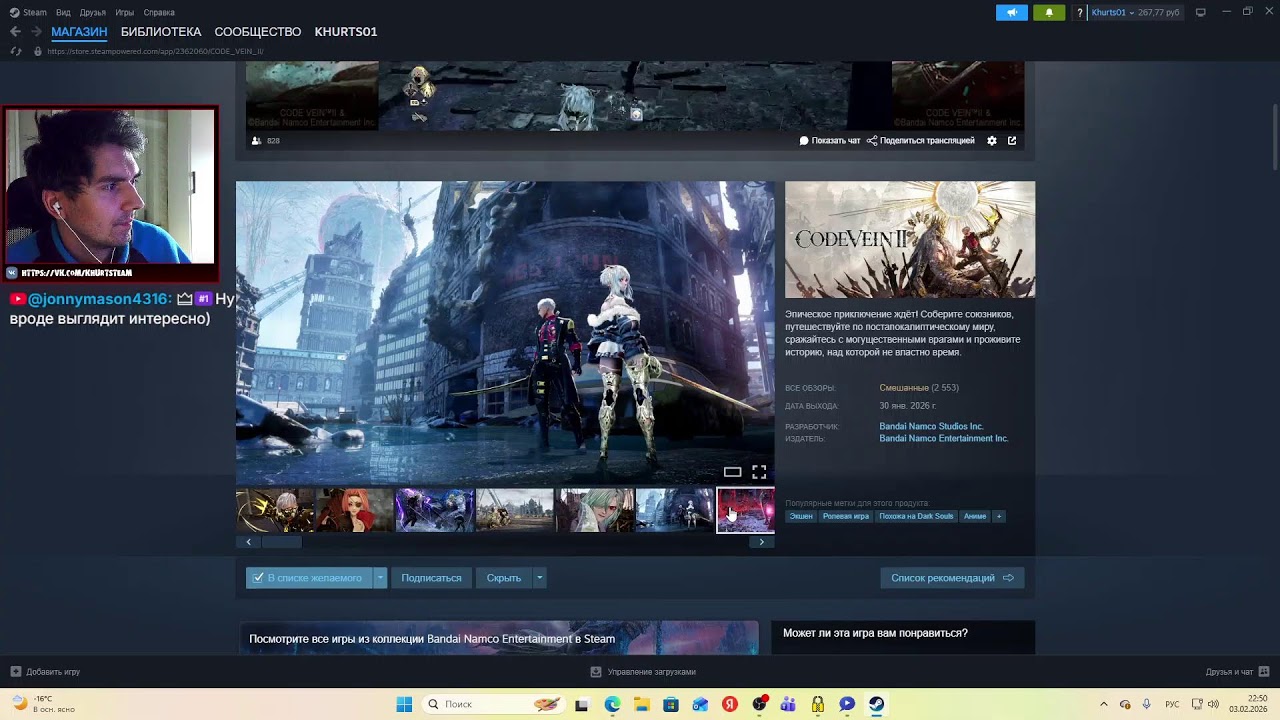Open Steam Friends and Chat

point(1237,672)
